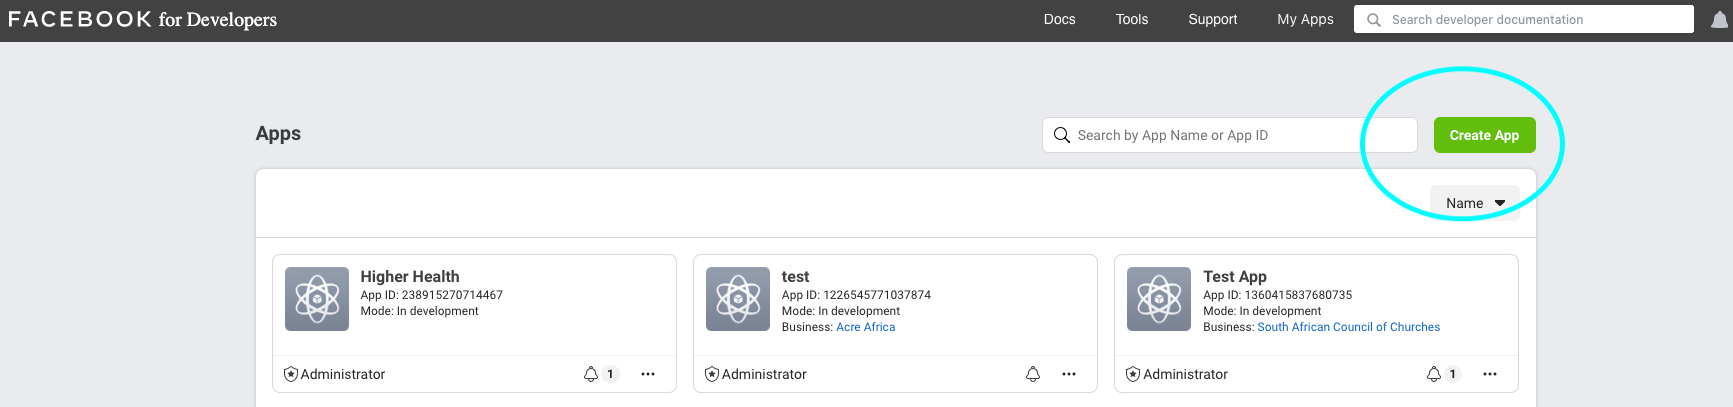Screen dimensions: 1733x407
Task: Click the notifications bell in the top bar
Action: [1720, 20]
